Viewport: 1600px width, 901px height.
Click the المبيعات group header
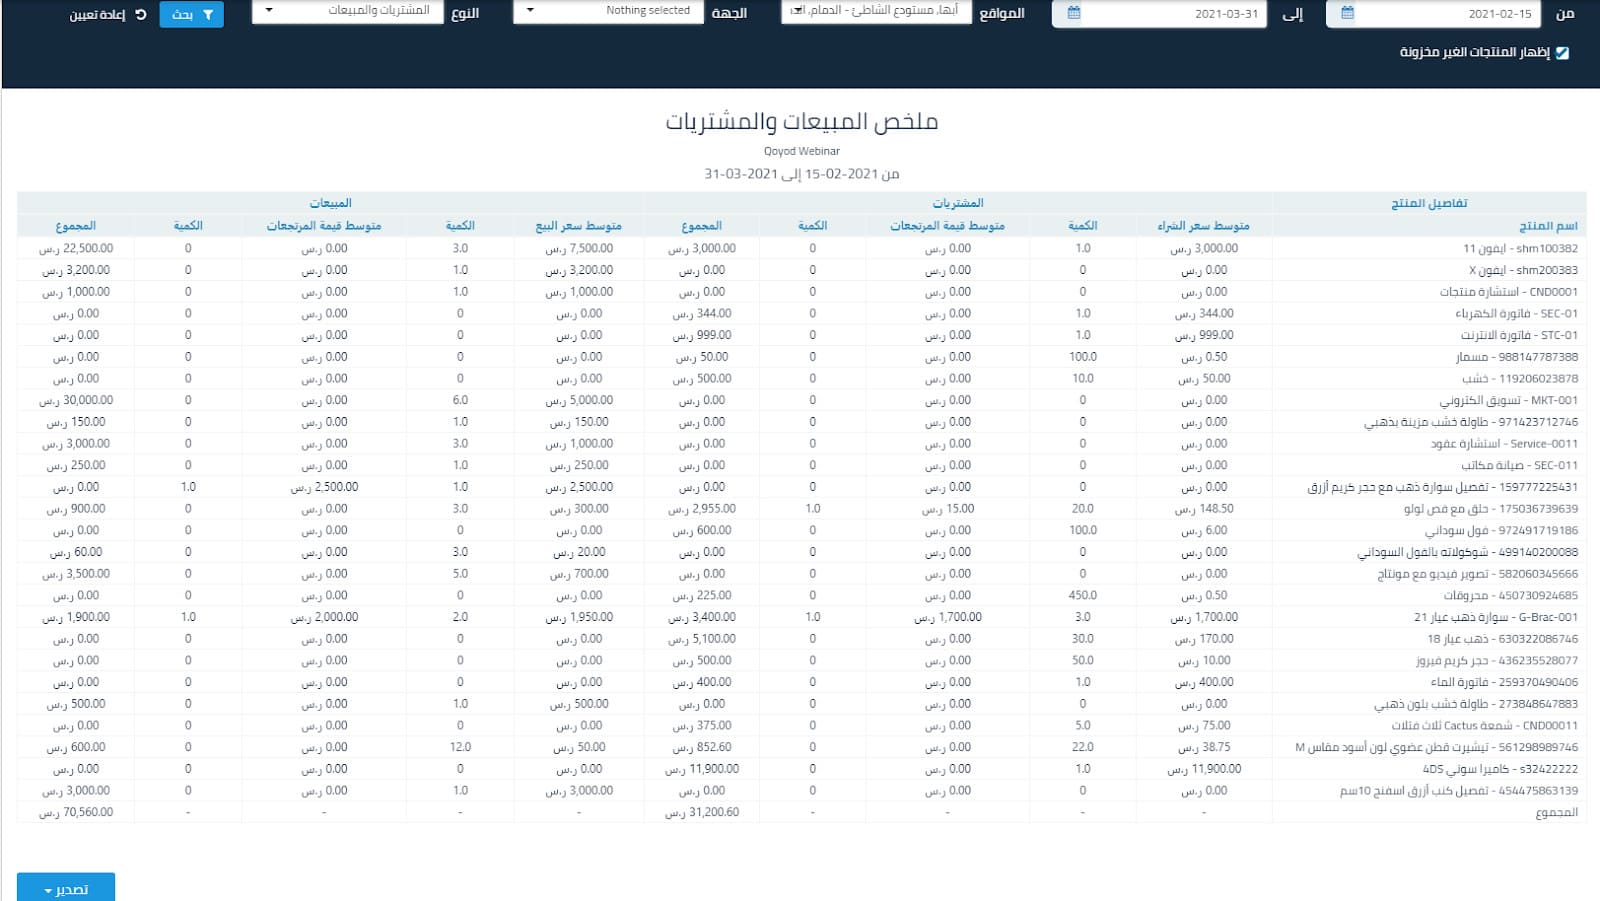[330, 203]
